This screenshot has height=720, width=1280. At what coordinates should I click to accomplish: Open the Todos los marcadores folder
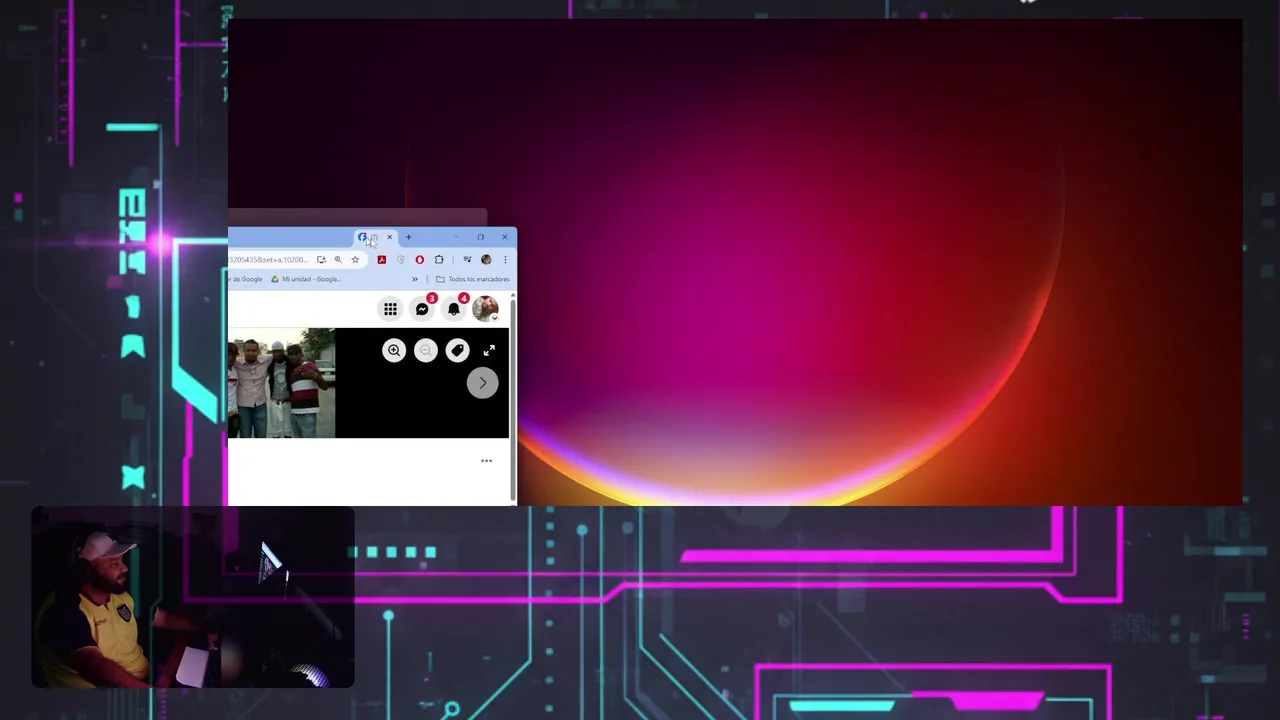pyautogui.click(x=473, y=279)
